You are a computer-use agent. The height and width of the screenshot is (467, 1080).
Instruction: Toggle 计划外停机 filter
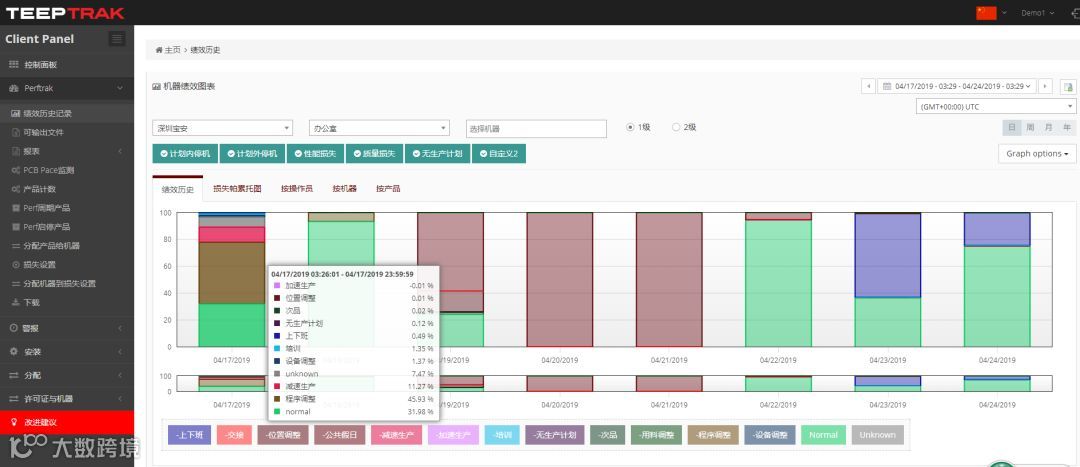(x=252, y=154)
